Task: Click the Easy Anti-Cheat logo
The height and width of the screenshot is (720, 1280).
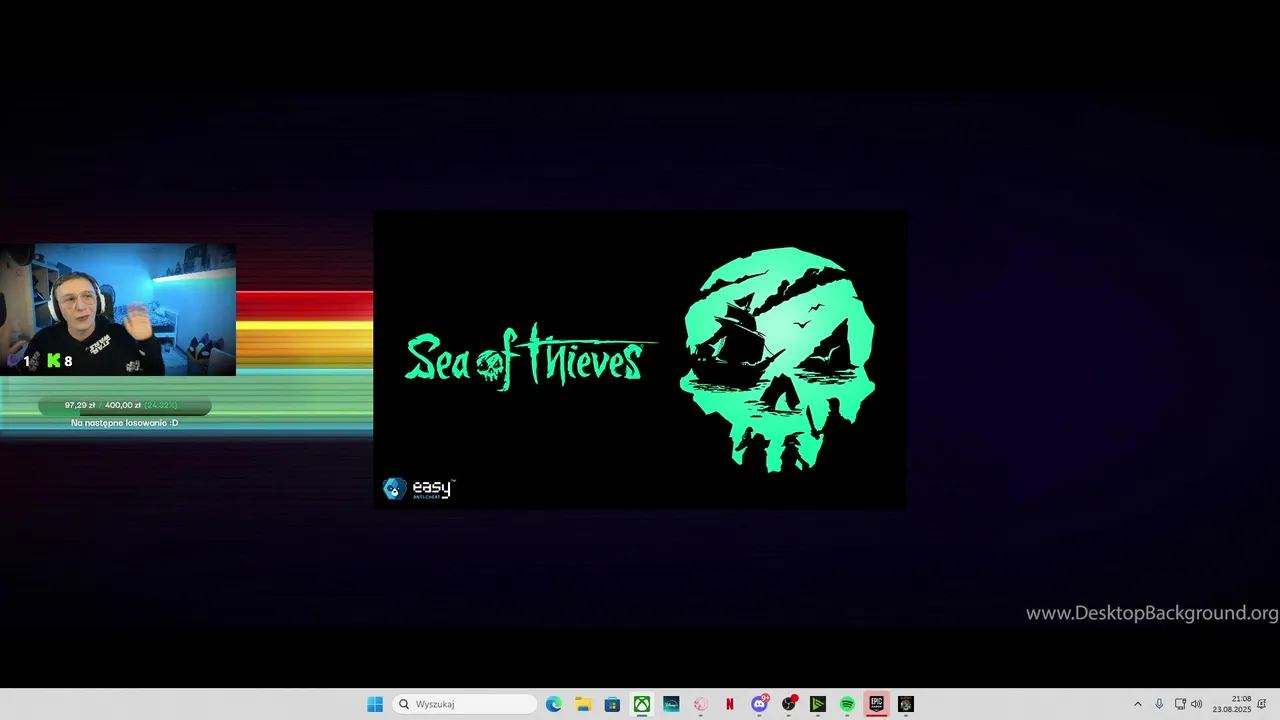Action: tap(419, 488)
